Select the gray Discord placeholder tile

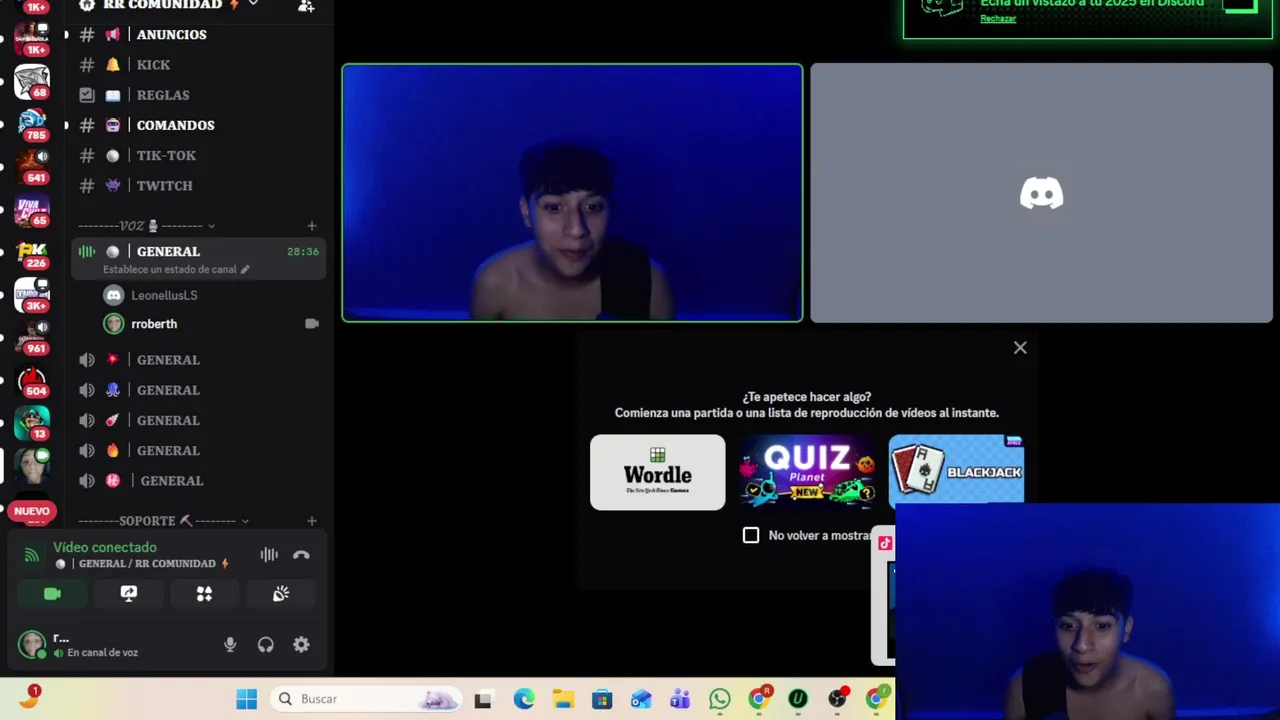[1041, 193]
